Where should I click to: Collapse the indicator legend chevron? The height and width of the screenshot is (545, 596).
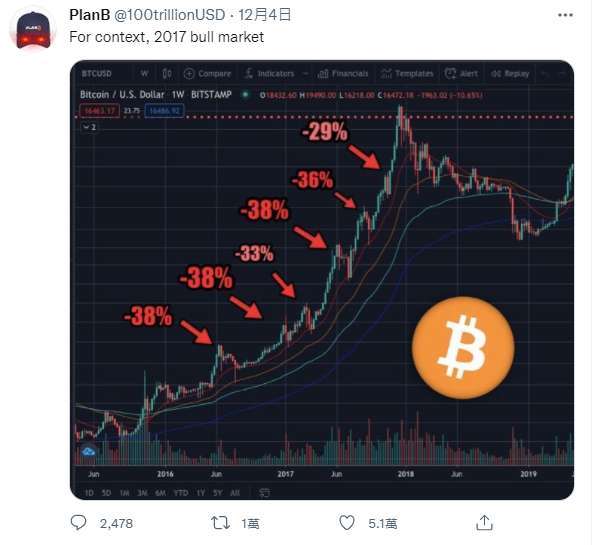[x=89, y=127]
